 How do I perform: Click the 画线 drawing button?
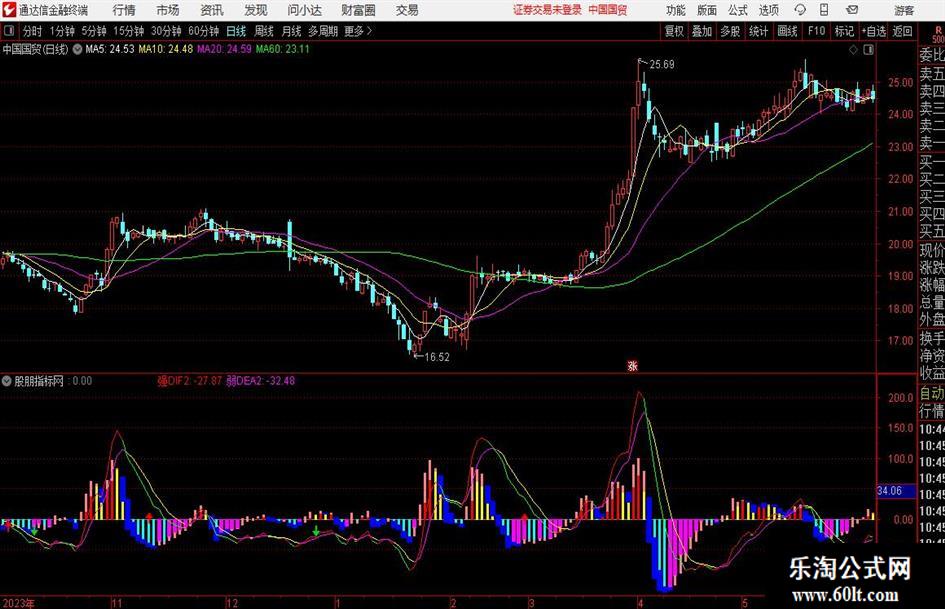point(787,31)
